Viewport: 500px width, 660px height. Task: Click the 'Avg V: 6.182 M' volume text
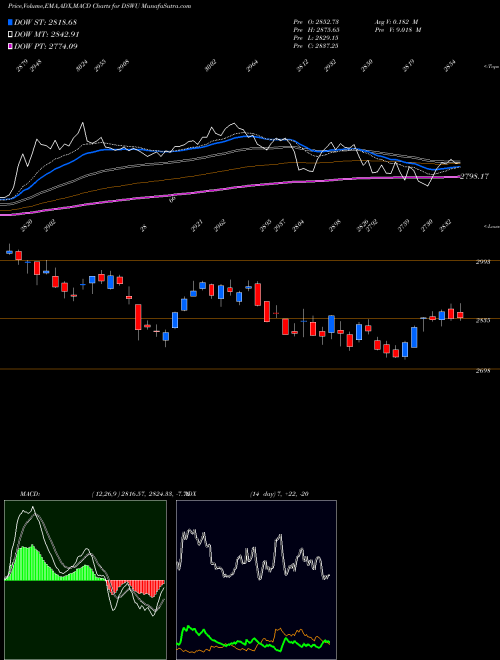(396, 22)
